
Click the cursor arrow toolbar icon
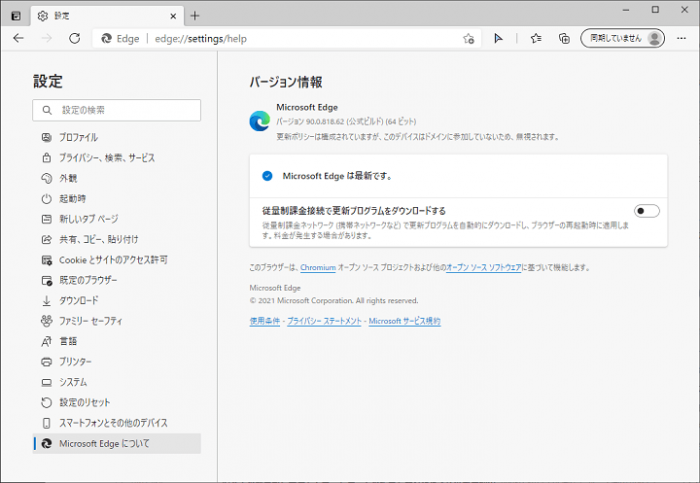(x=498, y=39)
